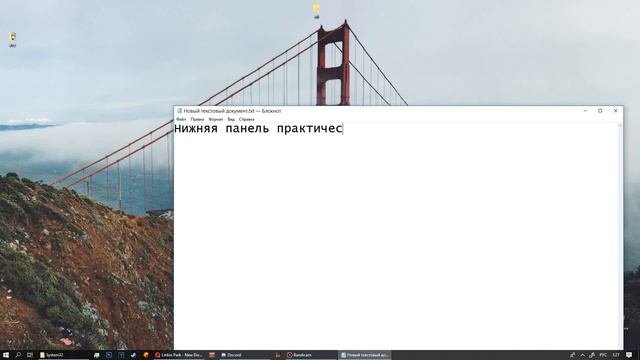Open the Action Center notifications icon
640x360 pixels.
(x=629, y=355)
